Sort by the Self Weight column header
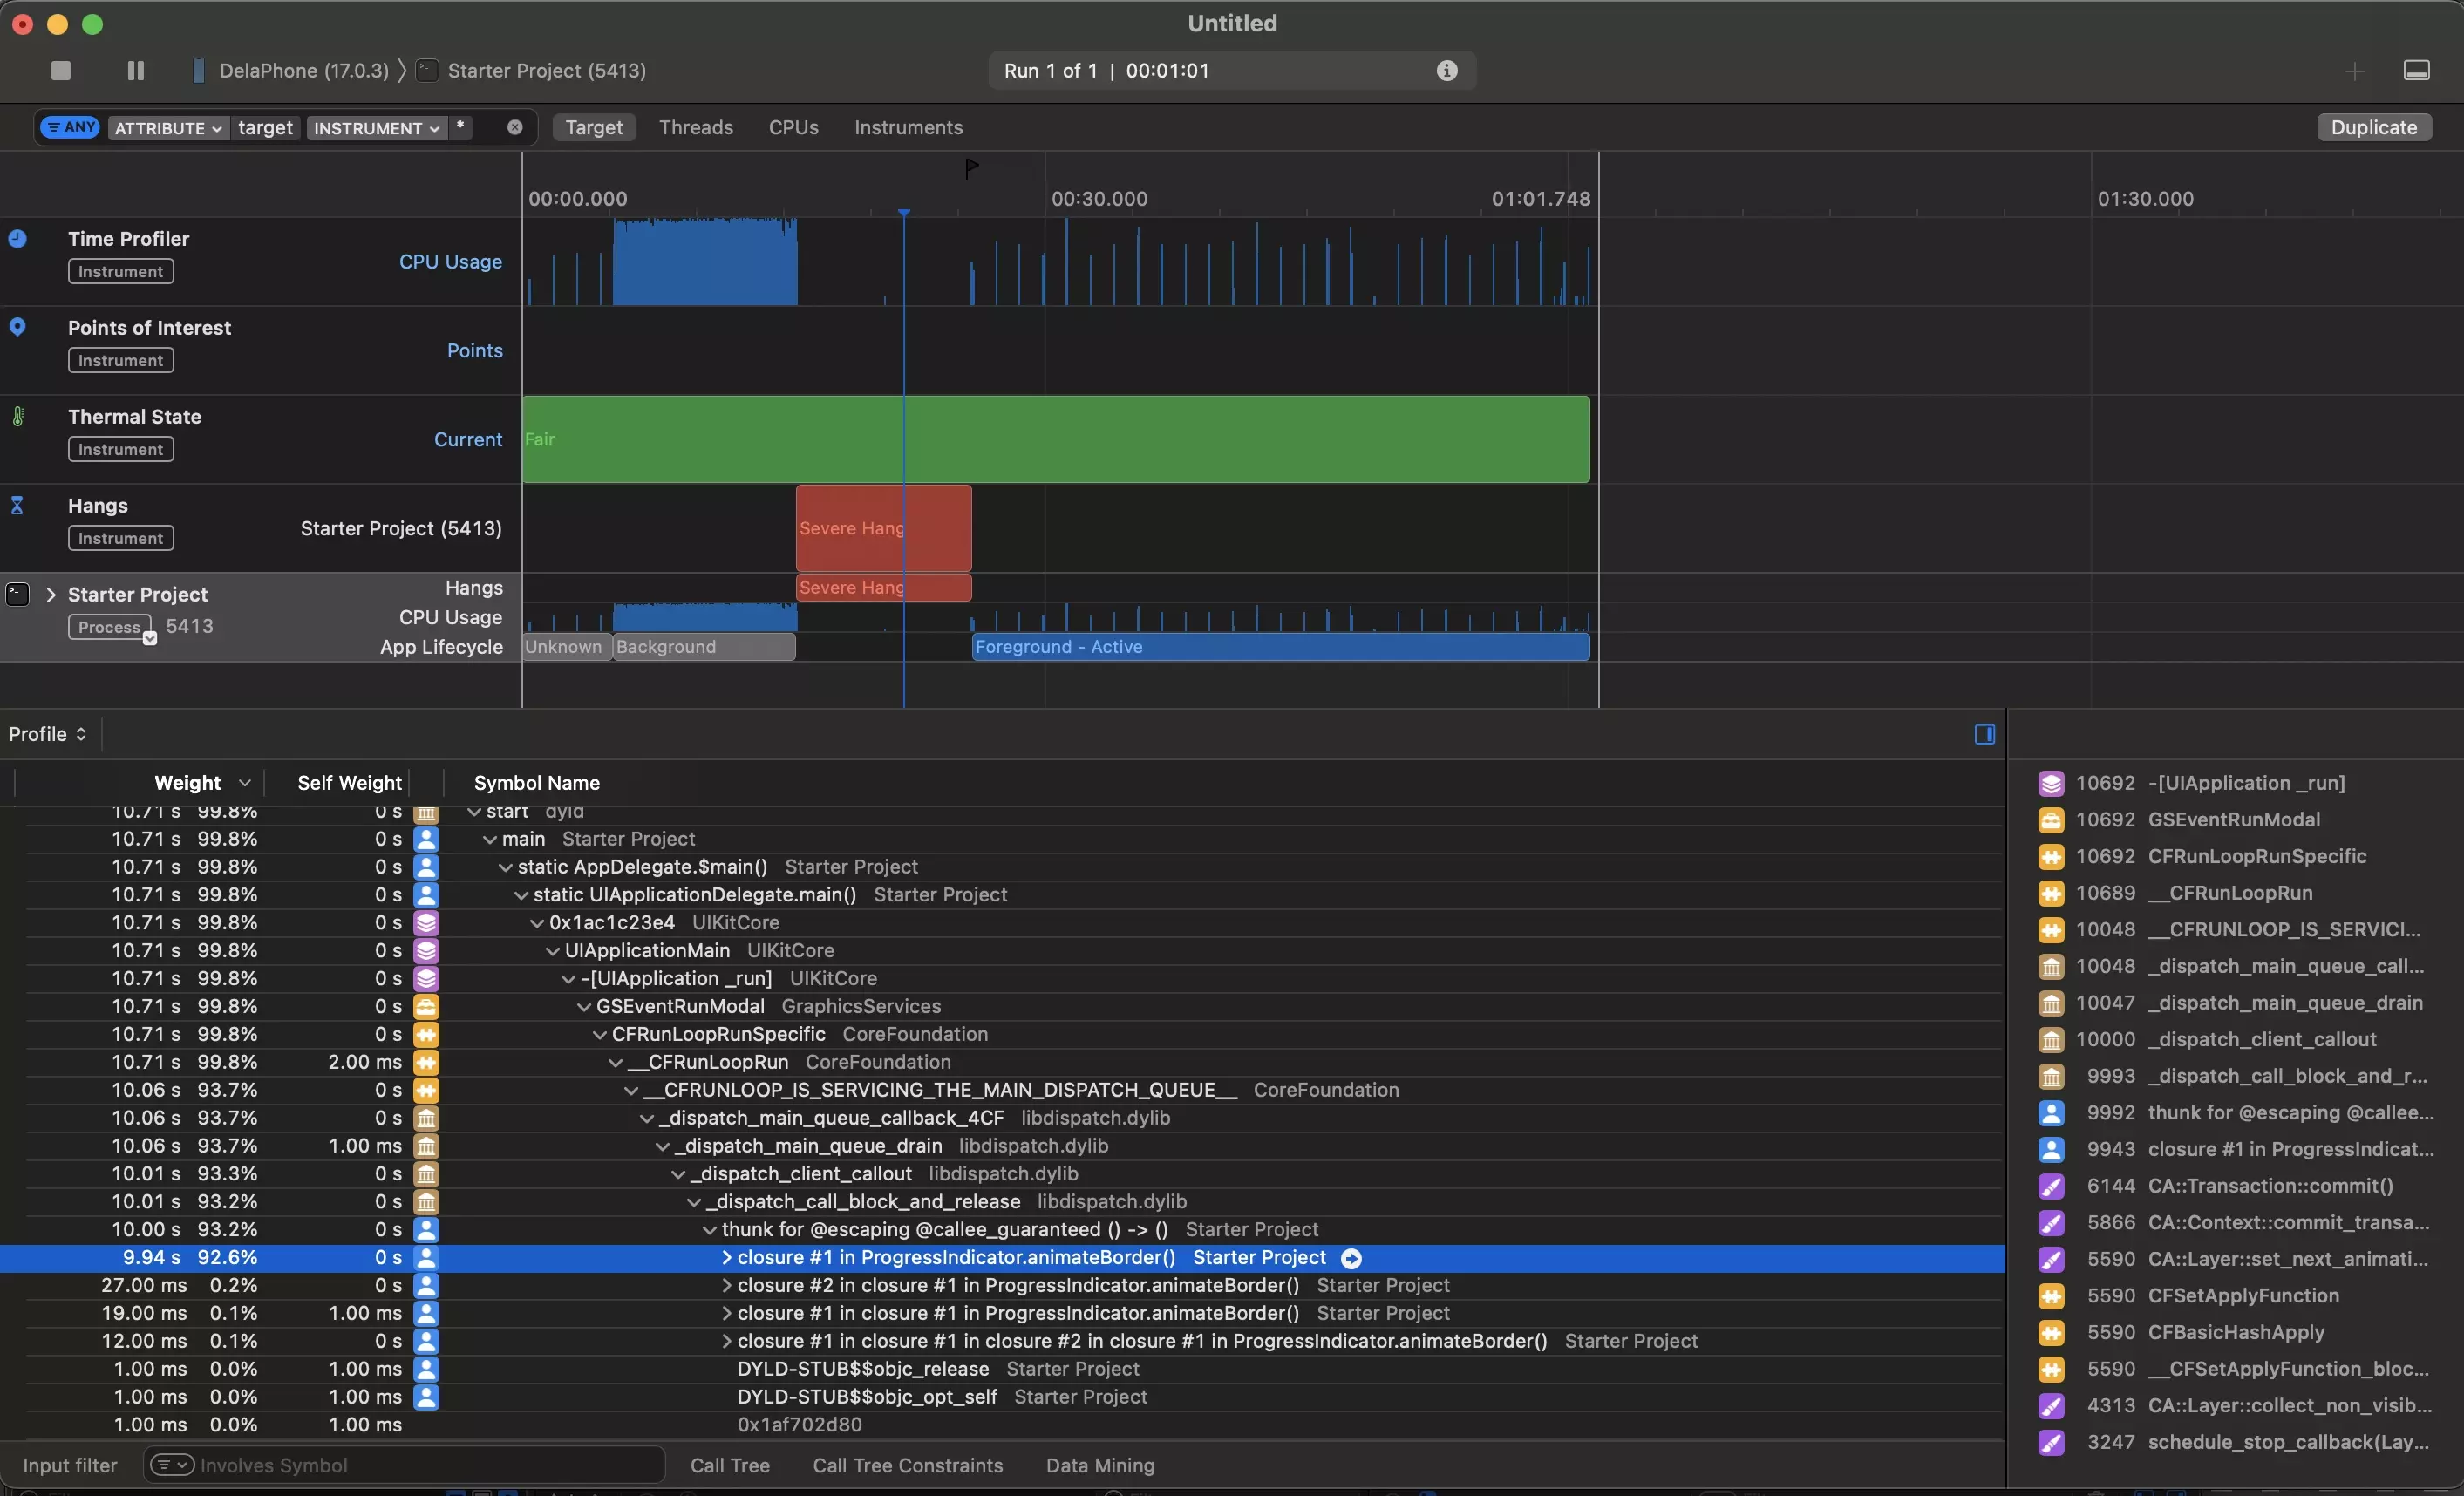Screen dimensions: 2464x1496 click(x=349, y=783)
